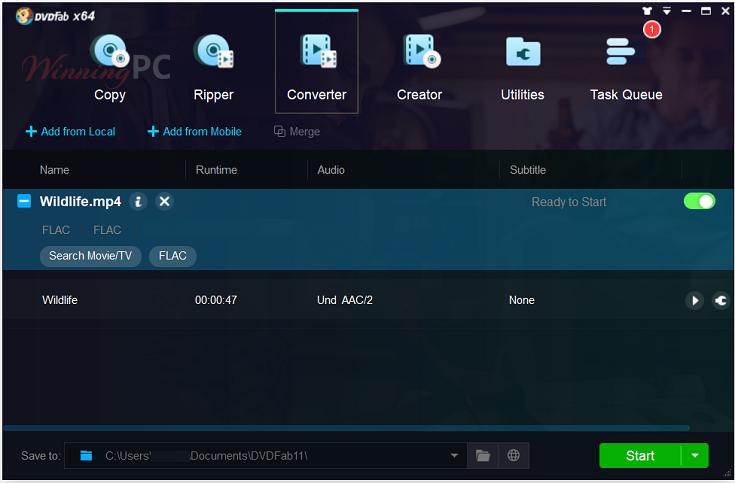Image resolution: width=735 pixels, height=483 pixels.
Task: Click the globe web upload icon
Action: tap(514, 456)
